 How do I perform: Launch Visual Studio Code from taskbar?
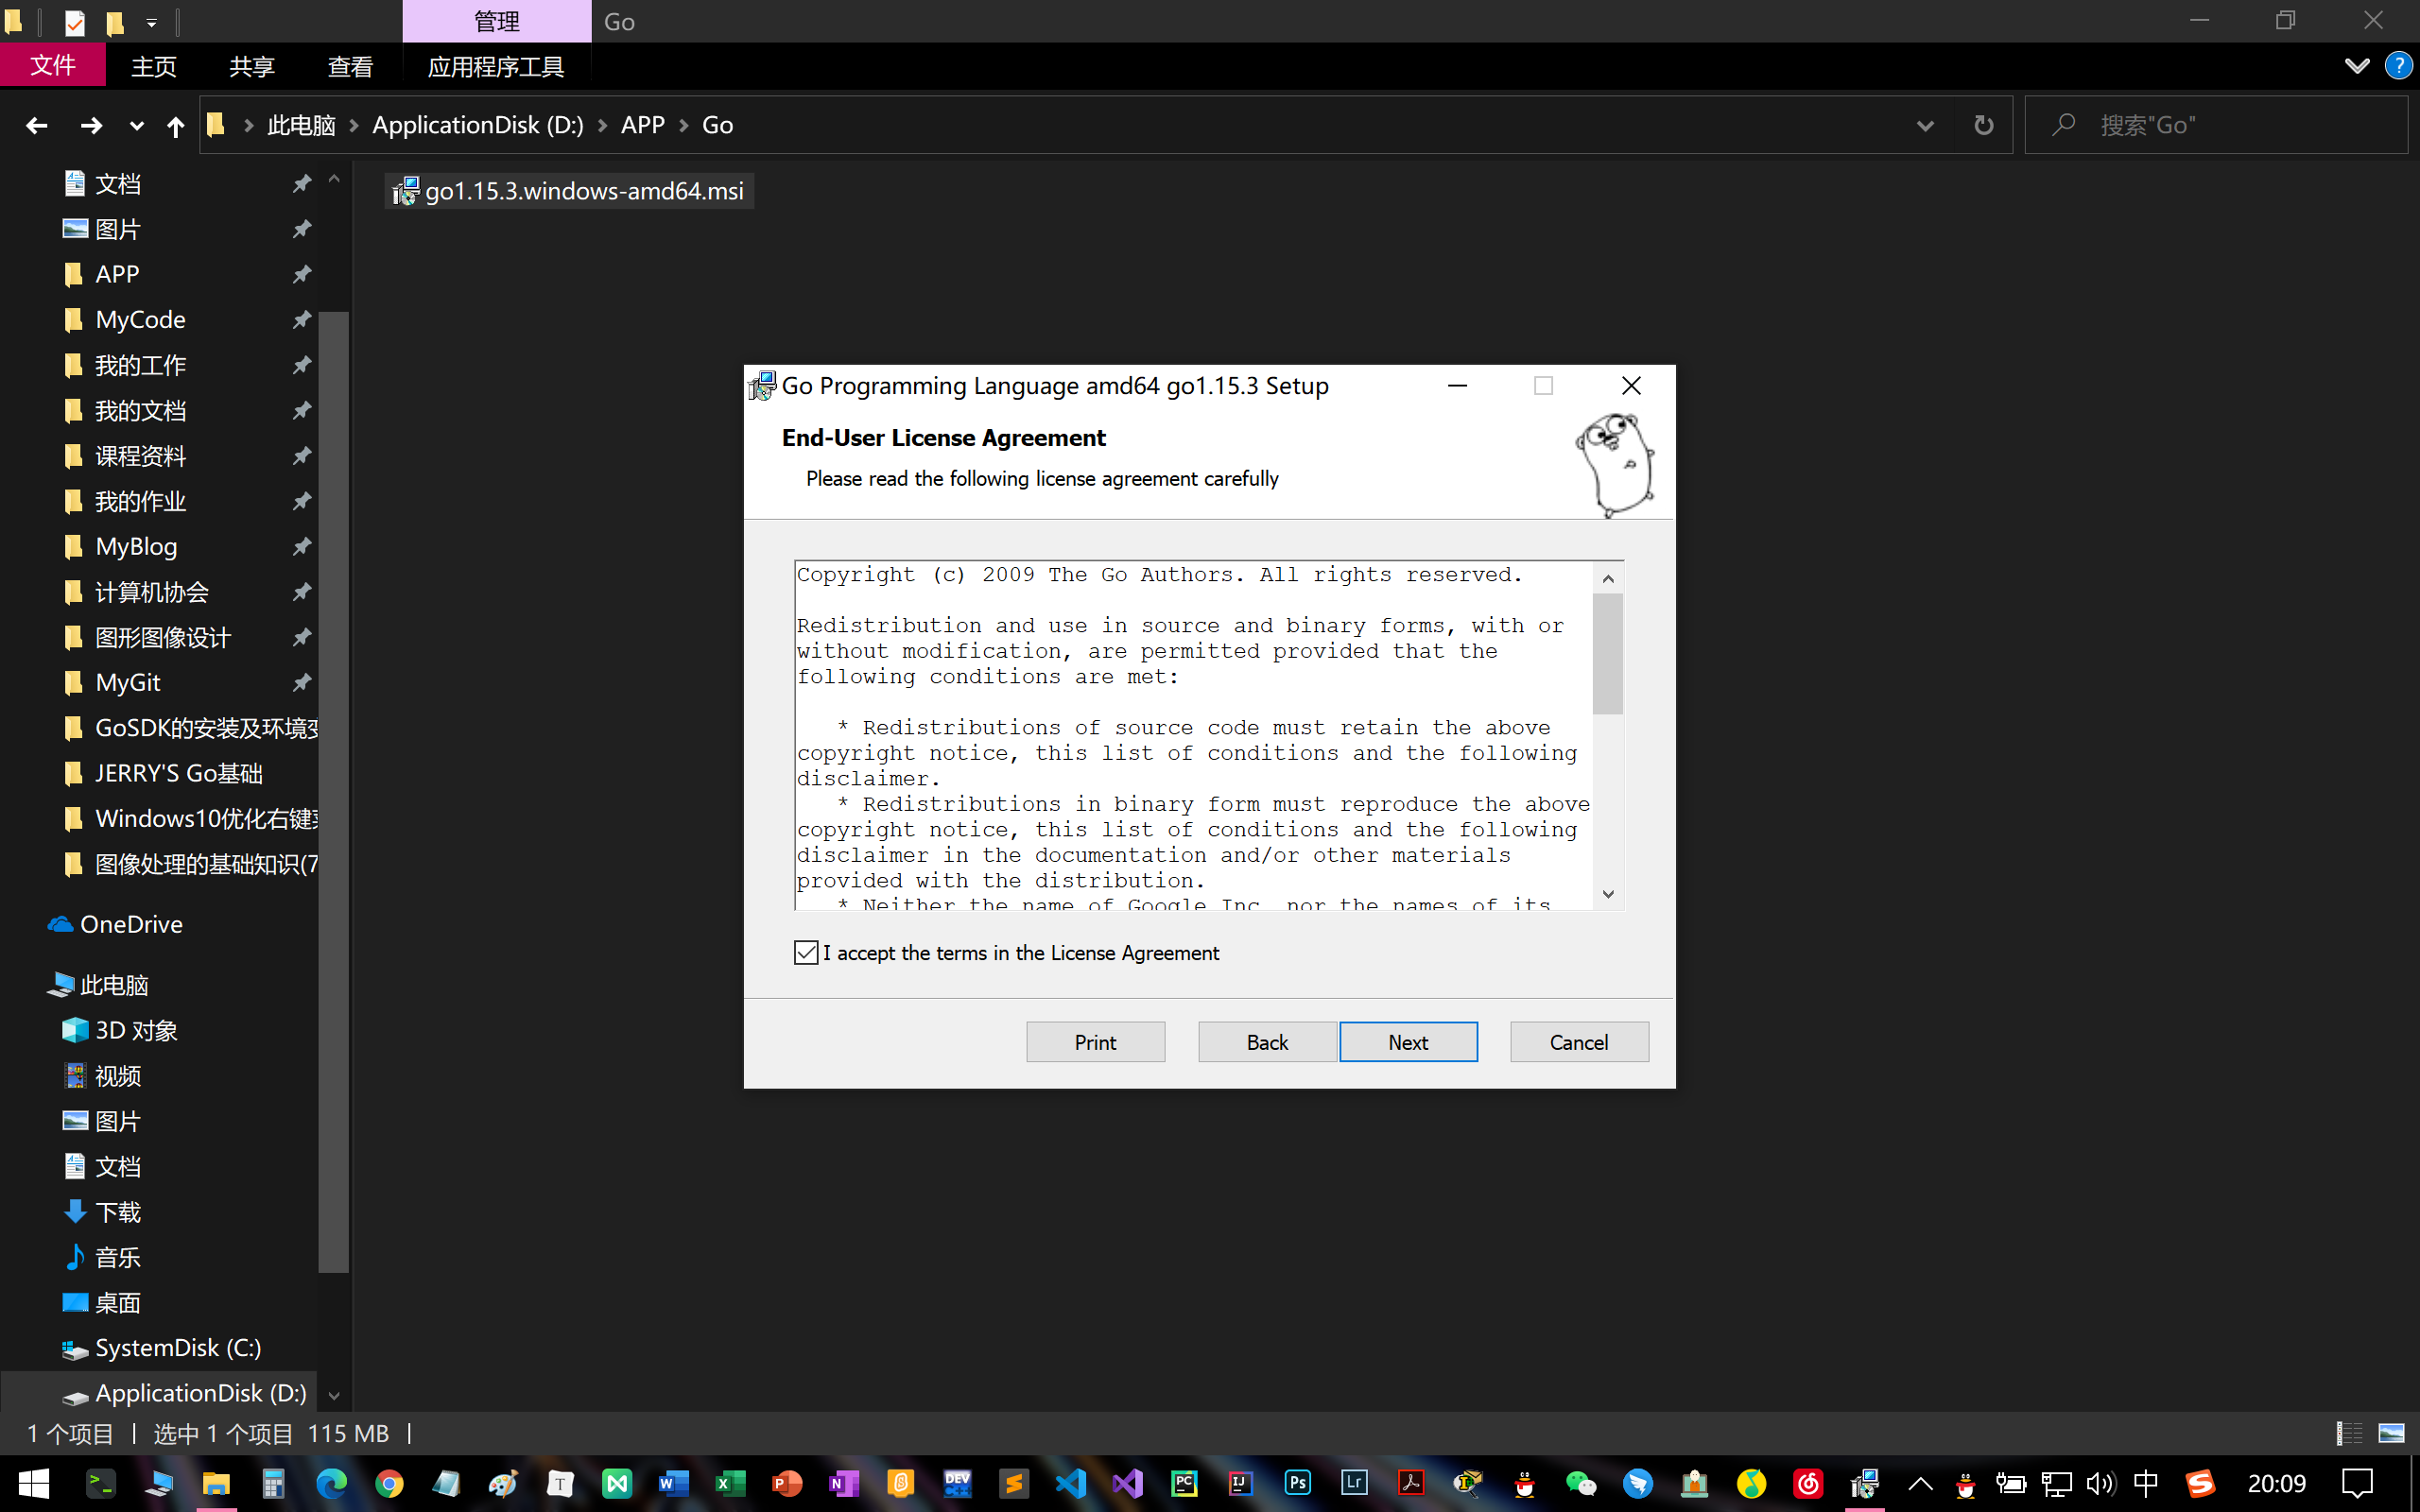1071,1483
